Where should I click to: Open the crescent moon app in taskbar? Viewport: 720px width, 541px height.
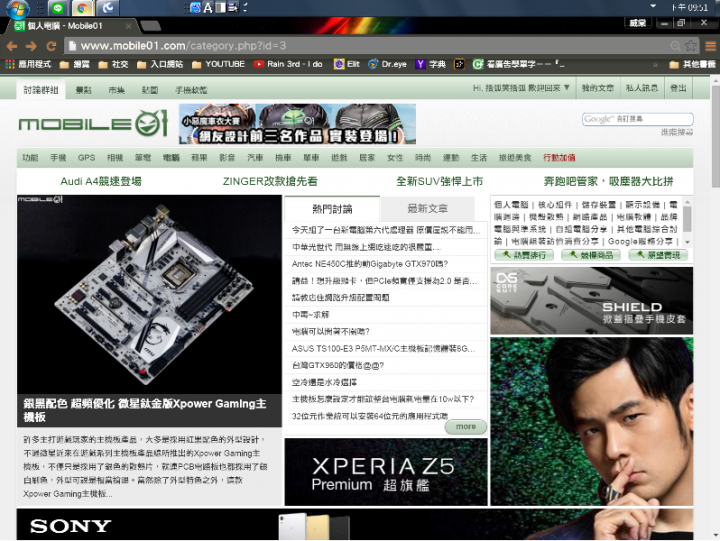click(107, 8)
